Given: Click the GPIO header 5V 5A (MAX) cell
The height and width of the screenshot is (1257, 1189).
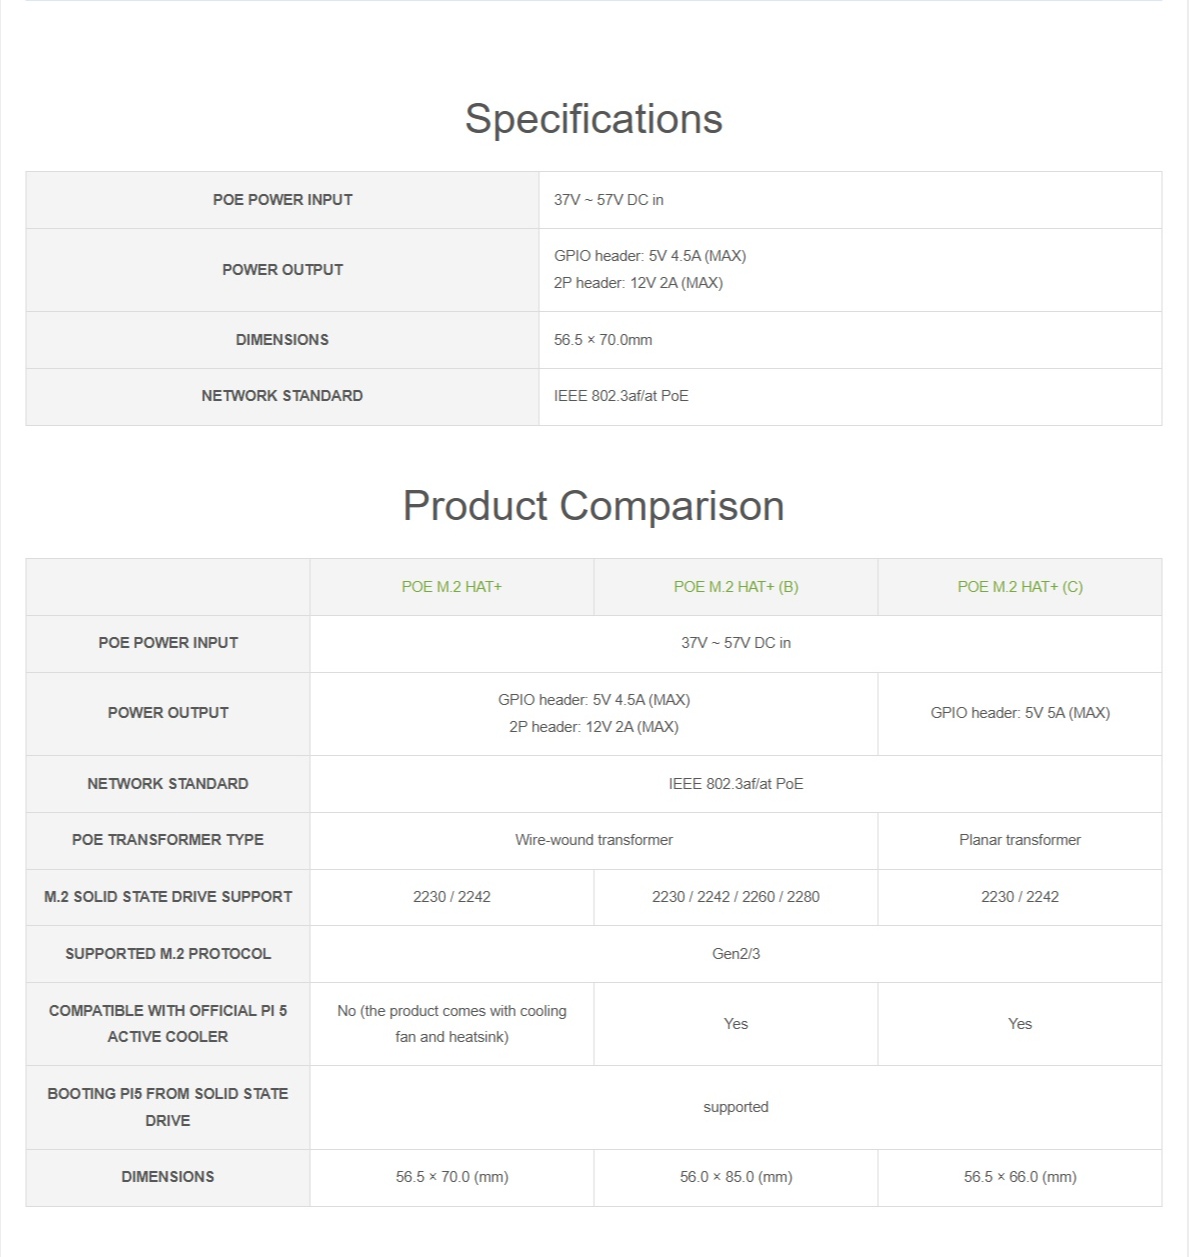Looking at the screenshot, I should (1019, 713).
